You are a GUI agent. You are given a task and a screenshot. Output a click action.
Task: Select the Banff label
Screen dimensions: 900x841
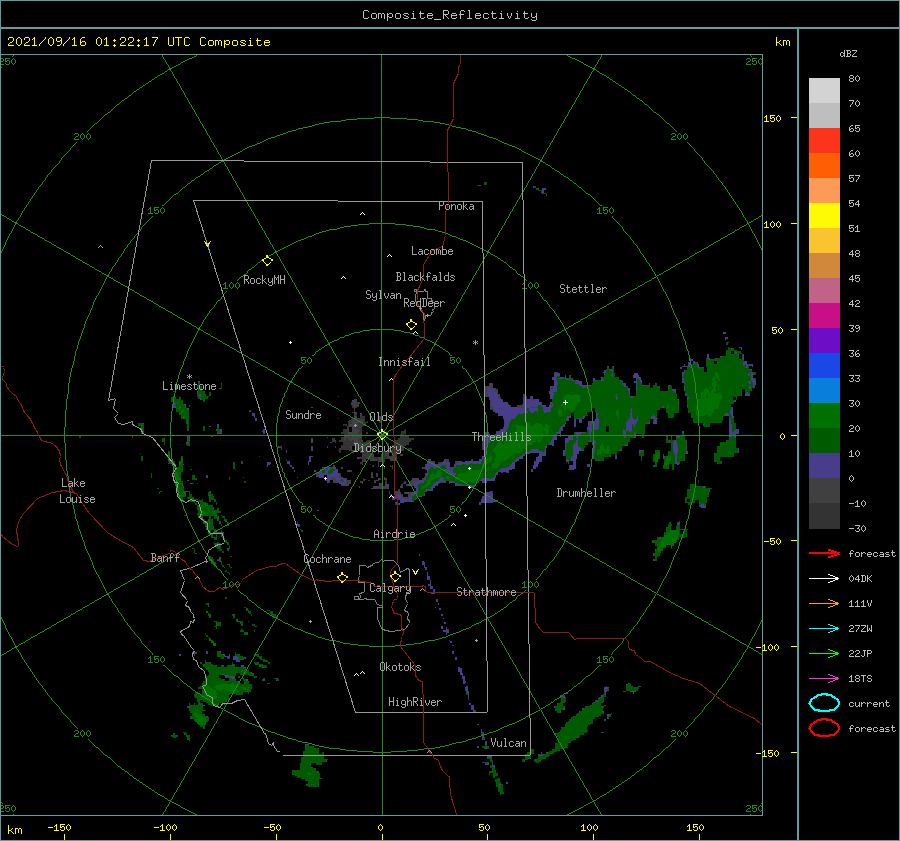[165, 557]
